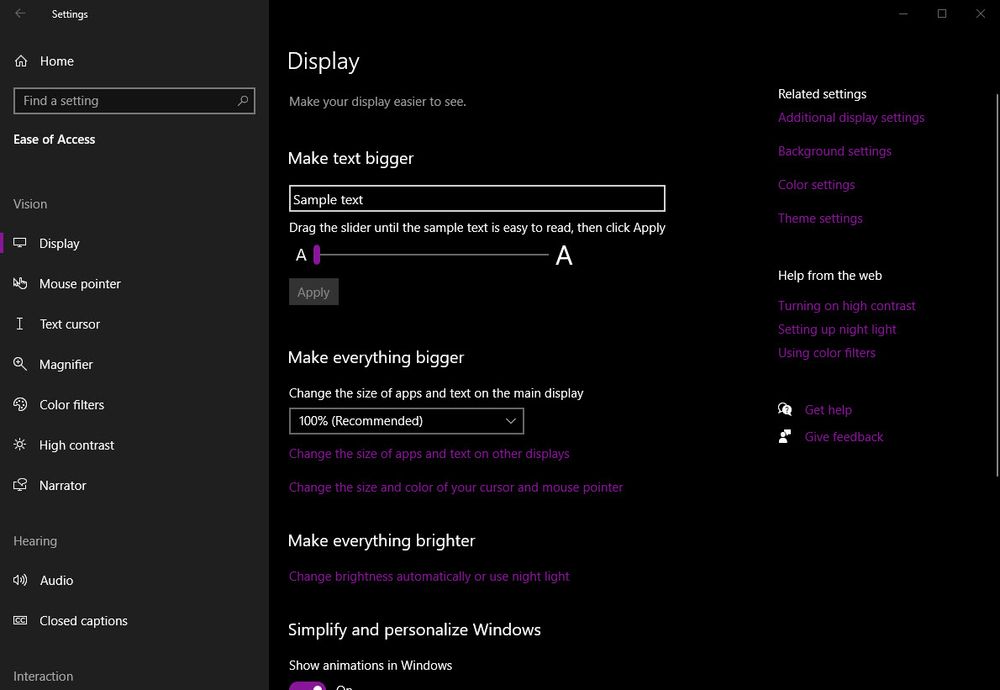Click the High contrast icon
The height and width of the screenshot is (690, 1000).
pos(20,445)
